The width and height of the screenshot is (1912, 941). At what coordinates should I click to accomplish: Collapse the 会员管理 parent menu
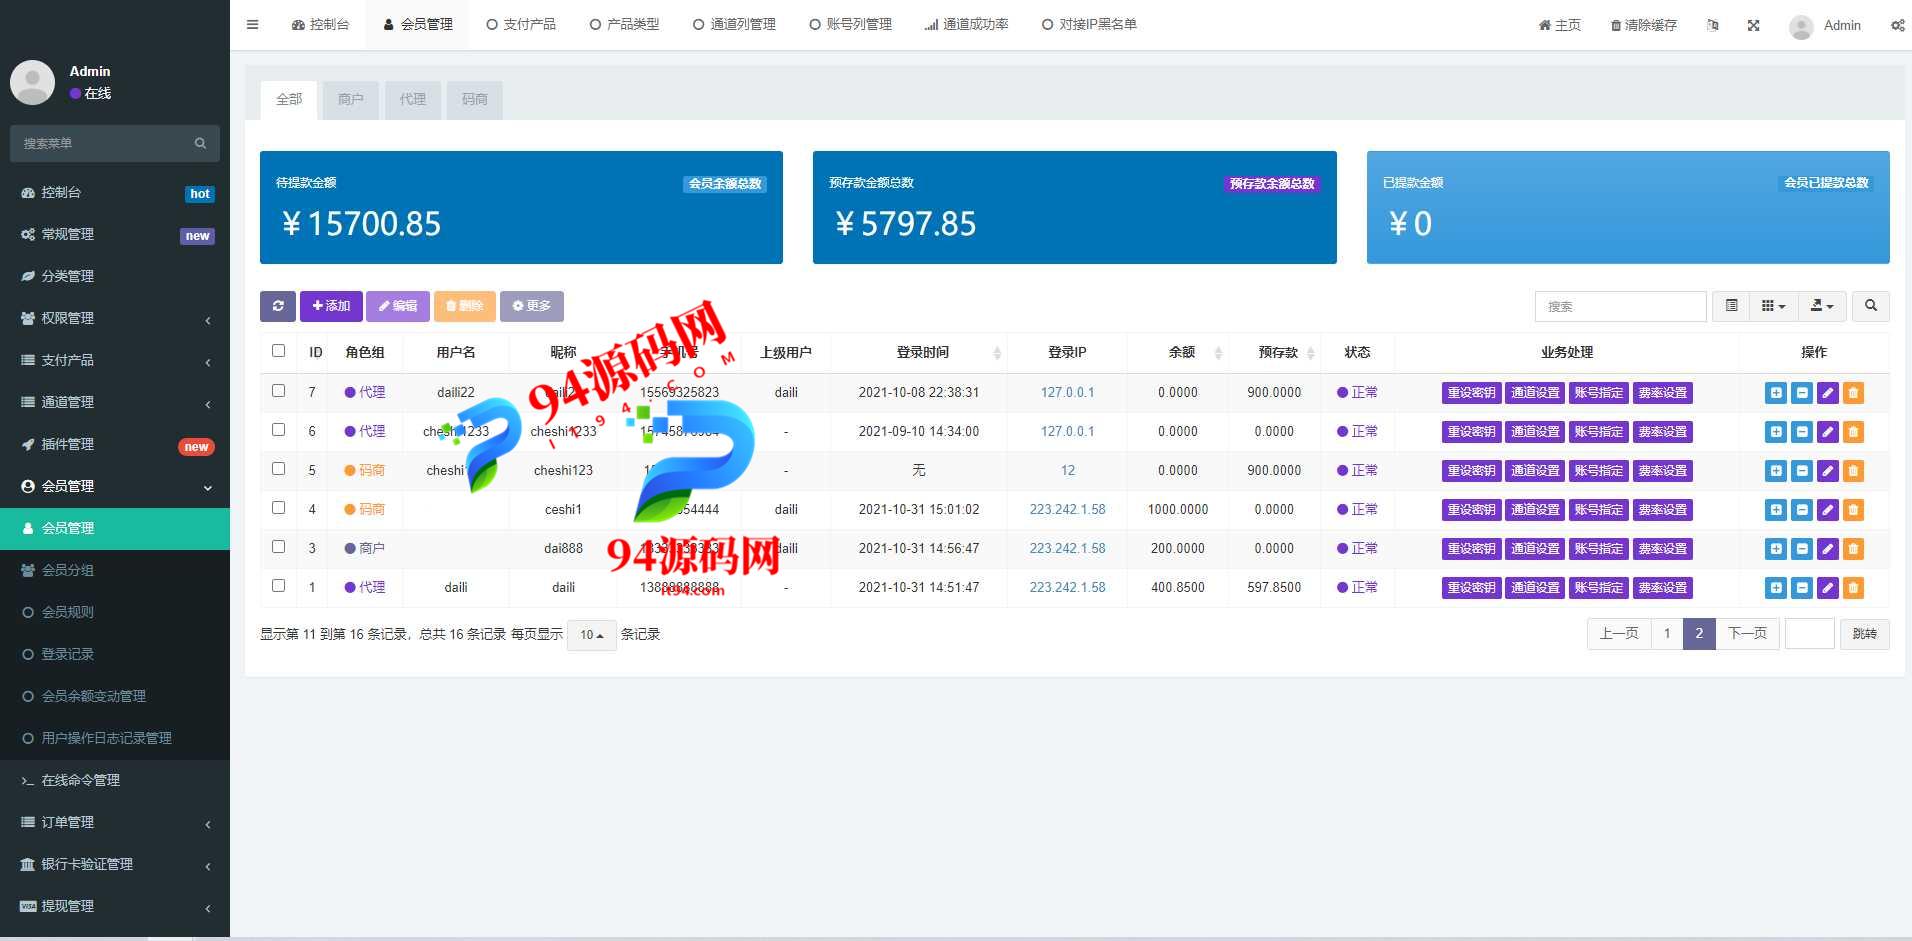(115, 486)
